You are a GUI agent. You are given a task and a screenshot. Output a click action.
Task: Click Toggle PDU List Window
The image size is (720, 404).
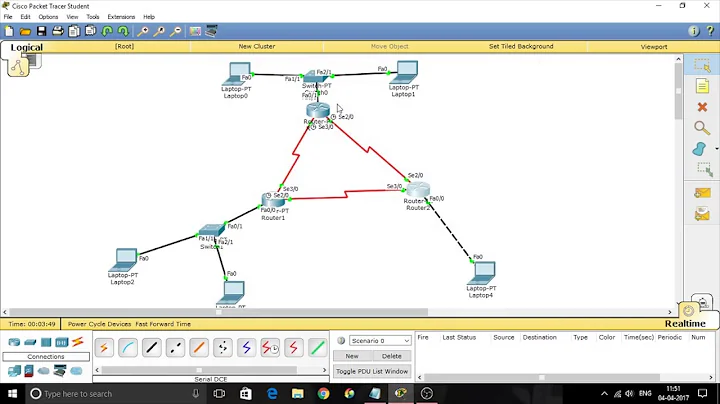click(372, 371)
